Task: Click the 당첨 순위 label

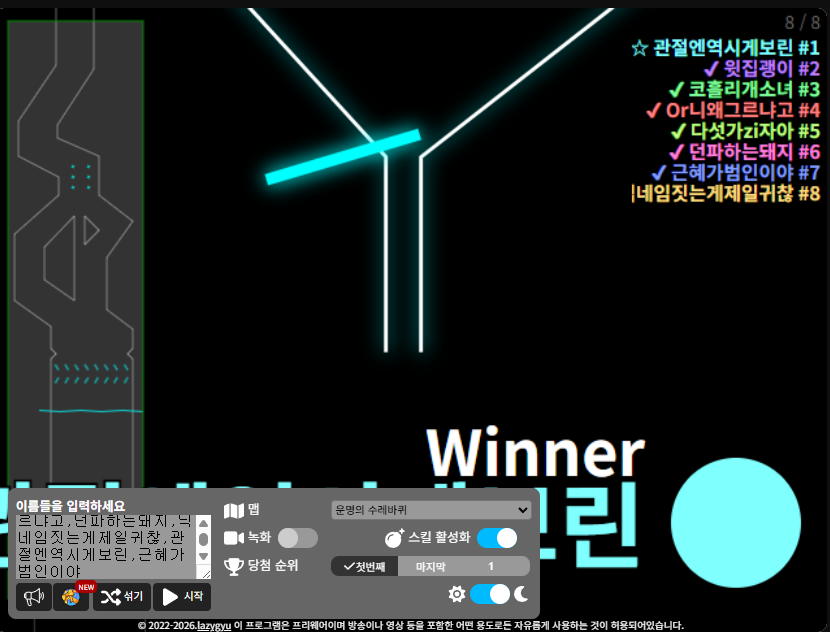Action: coord(273,566)
